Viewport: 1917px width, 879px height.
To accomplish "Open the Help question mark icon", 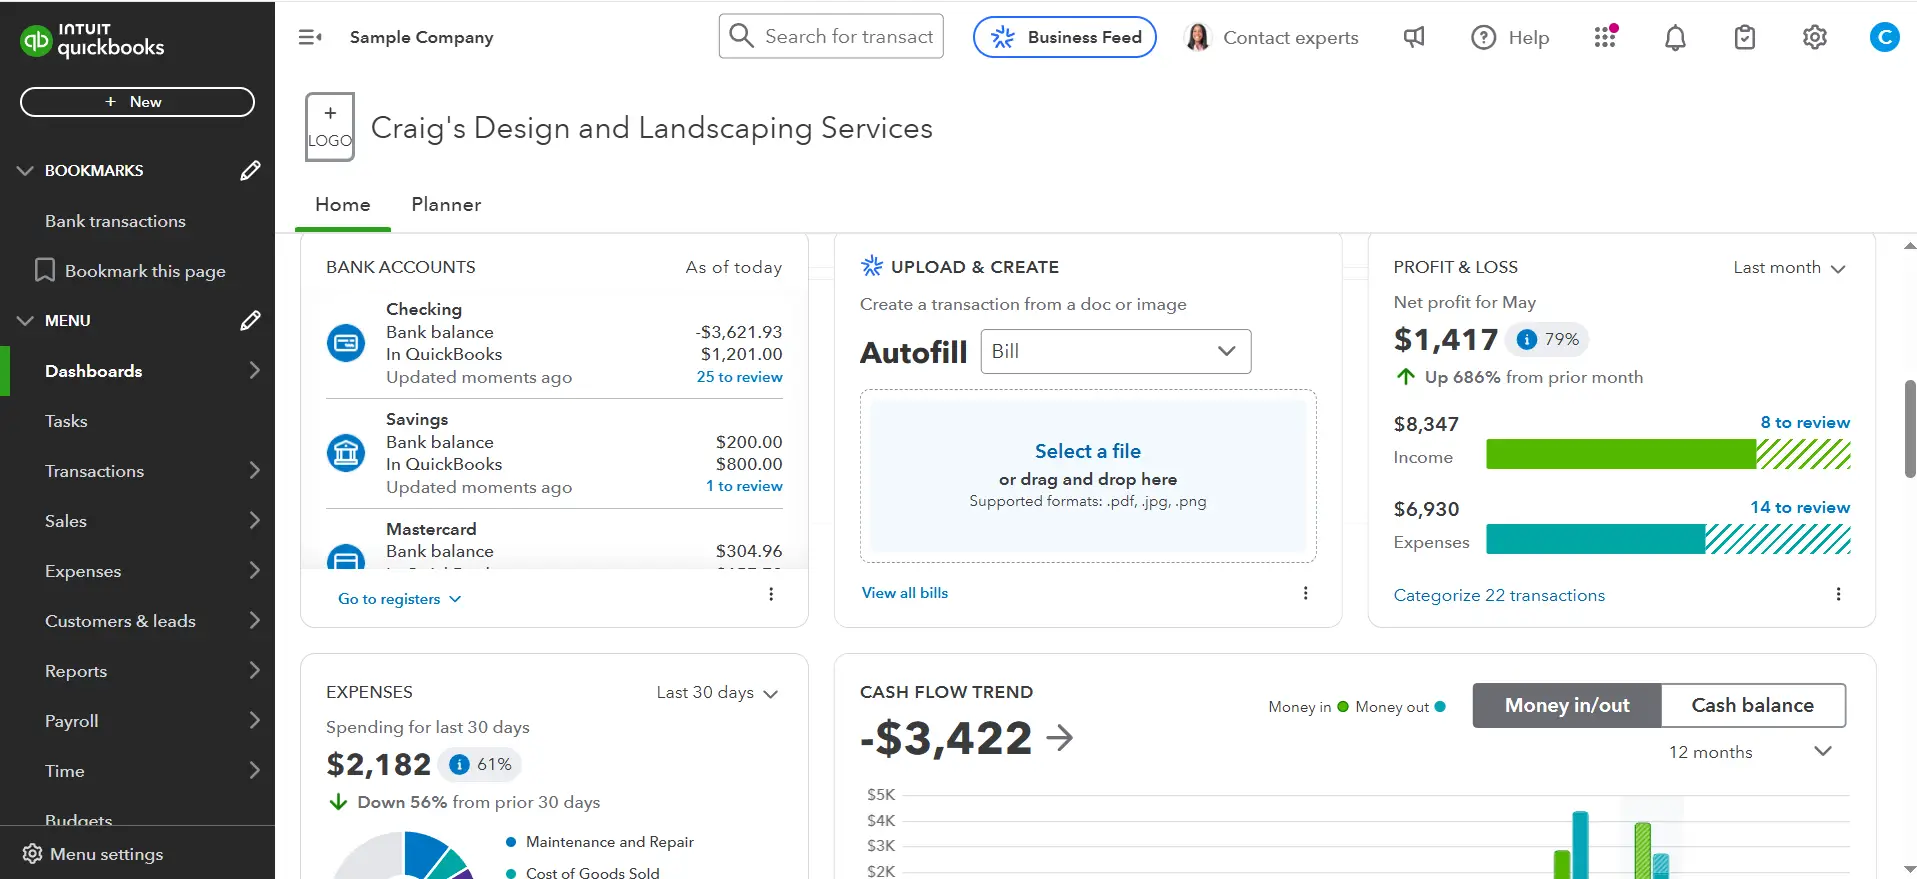I will pyautogui.click(x=1484, y=37).
